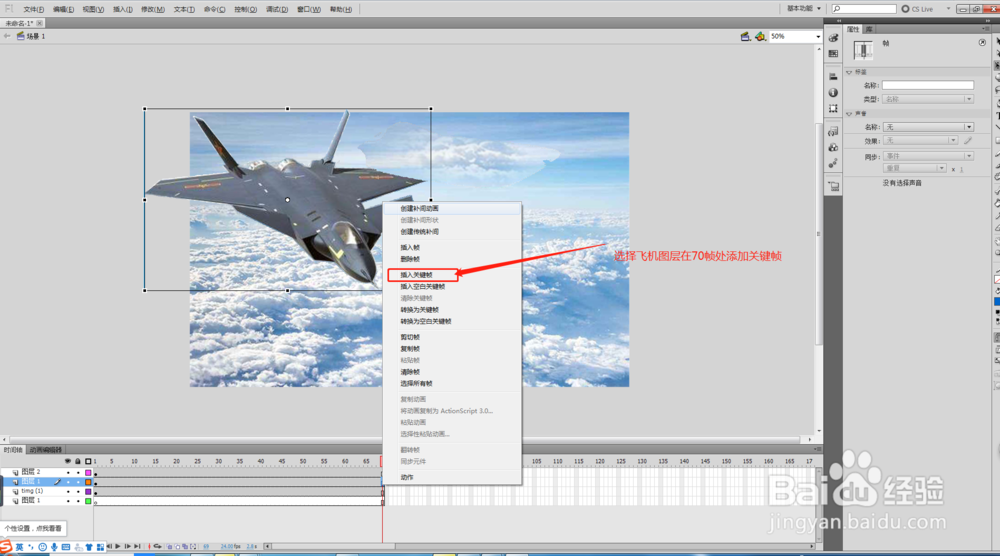
Task: Click outline-all-layers square in timeline header
Action: (88, 461)
